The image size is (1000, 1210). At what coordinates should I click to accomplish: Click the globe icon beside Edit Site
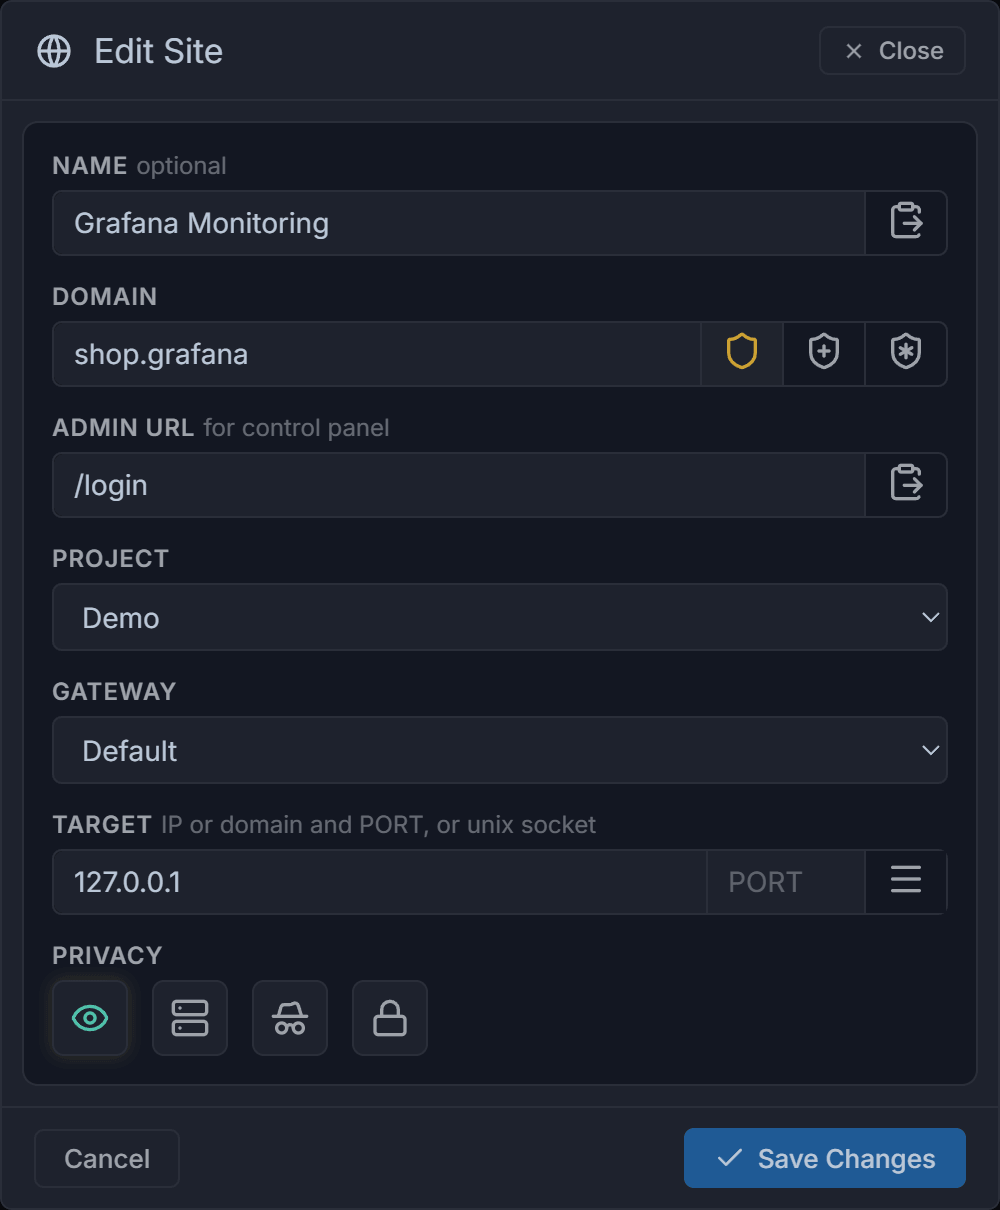[54, 51]
